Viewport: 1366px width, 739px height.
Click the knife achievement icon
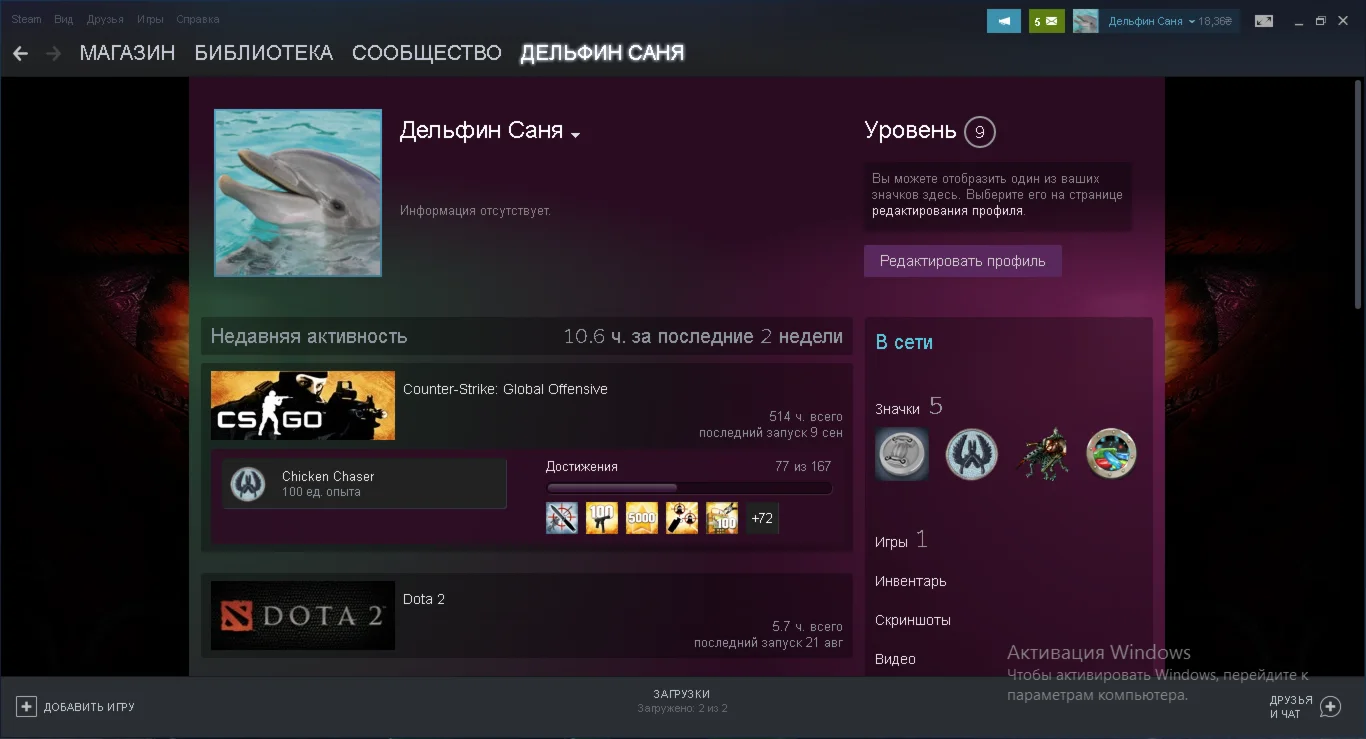561,518
